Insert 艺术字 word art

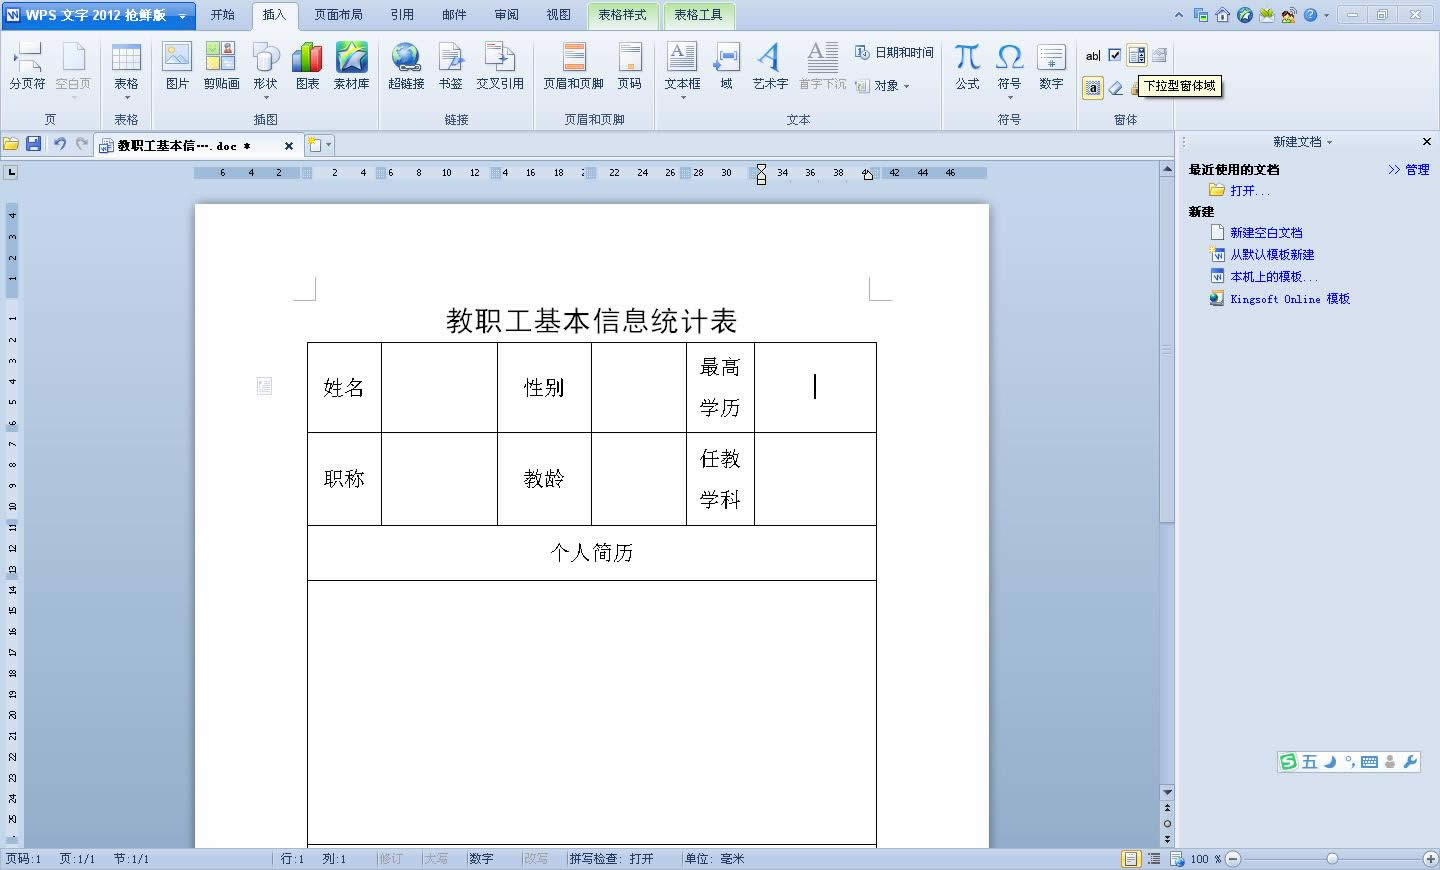[770, 67]
